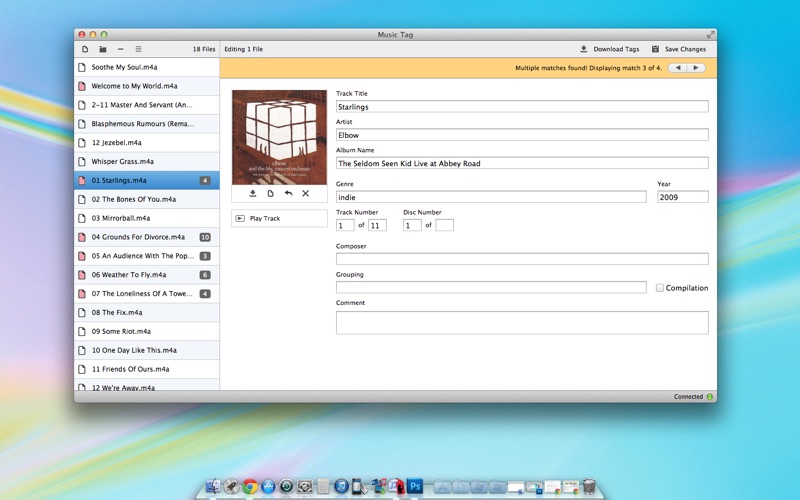Click download artwork icon under album cover
The height and width of the screenshot is (500, 800).
click(253, 193)
